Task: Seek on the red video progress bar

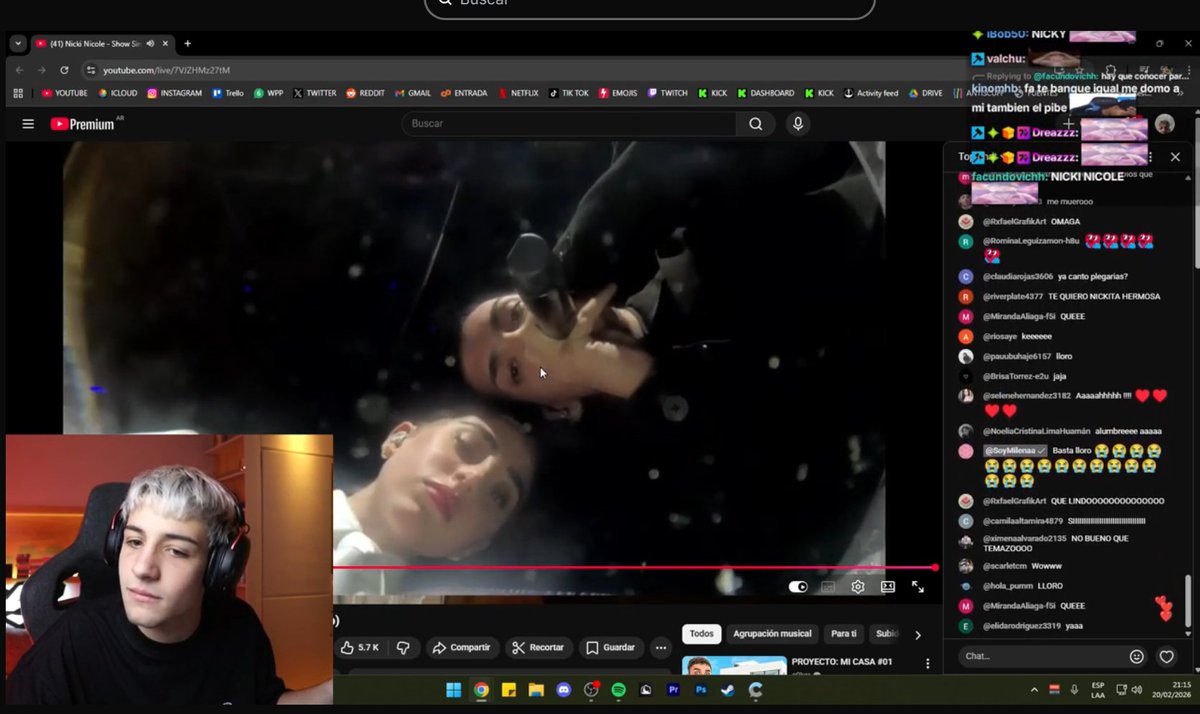Action: coord(634,568)
